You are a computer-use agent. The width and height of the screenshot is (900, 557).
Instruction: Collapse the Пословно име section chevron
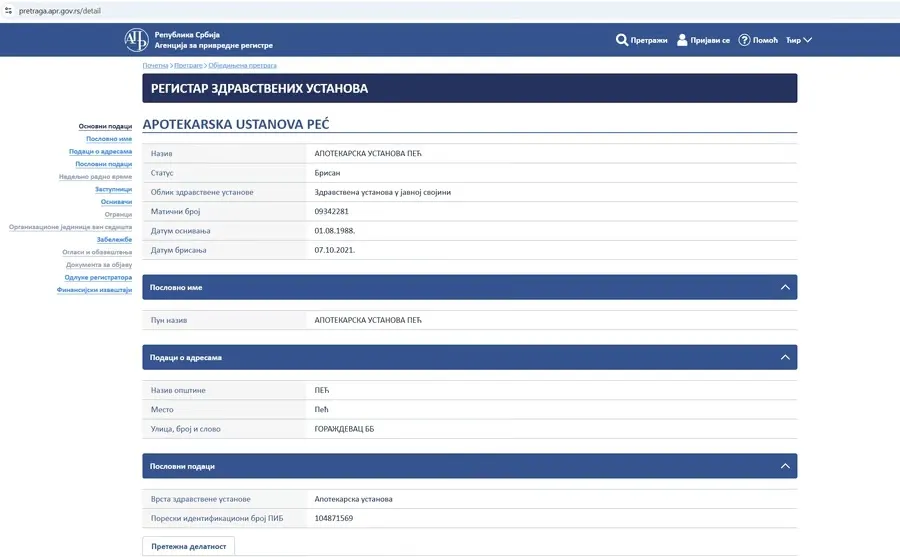point(785,287)
